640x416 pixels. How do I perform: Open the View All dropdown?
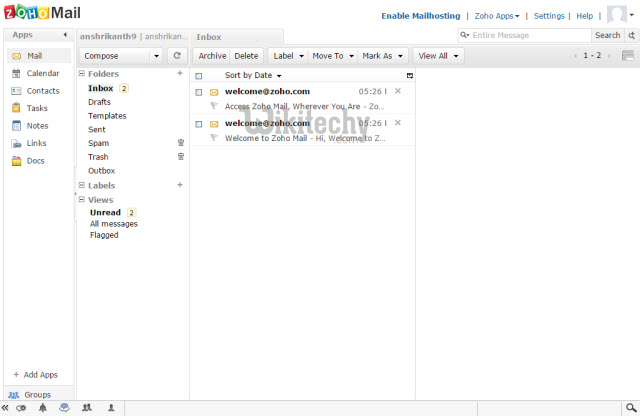click(x=438, y=56)
